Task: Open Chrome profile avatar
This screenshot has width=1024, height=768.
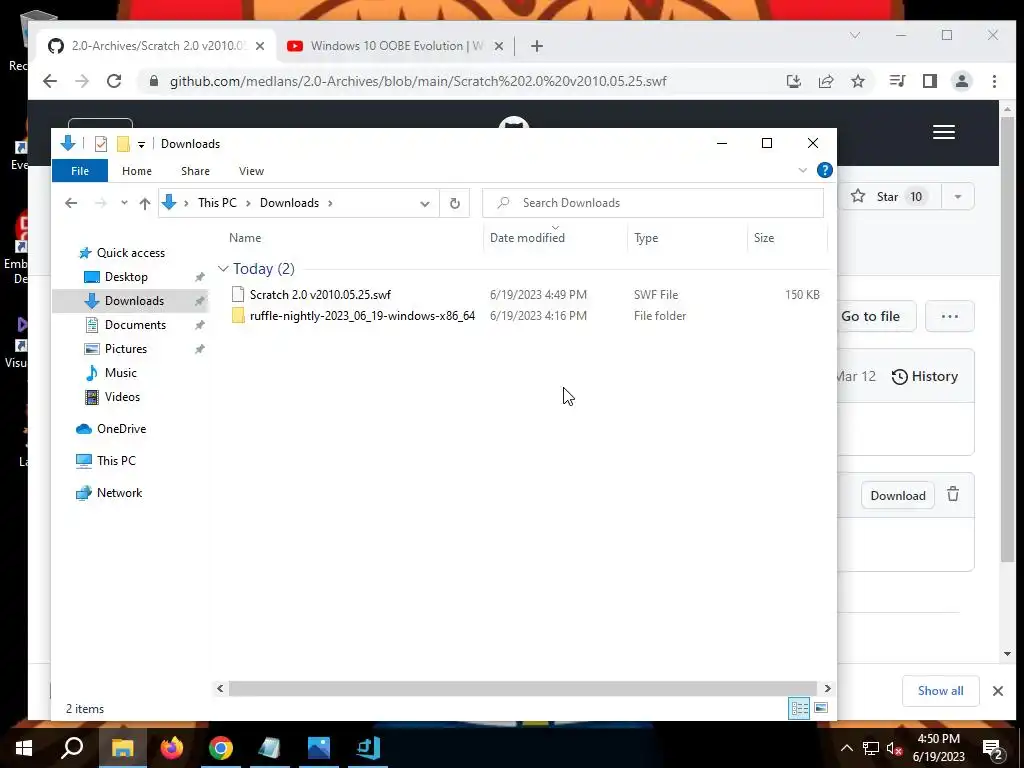Action: [962, 82]
